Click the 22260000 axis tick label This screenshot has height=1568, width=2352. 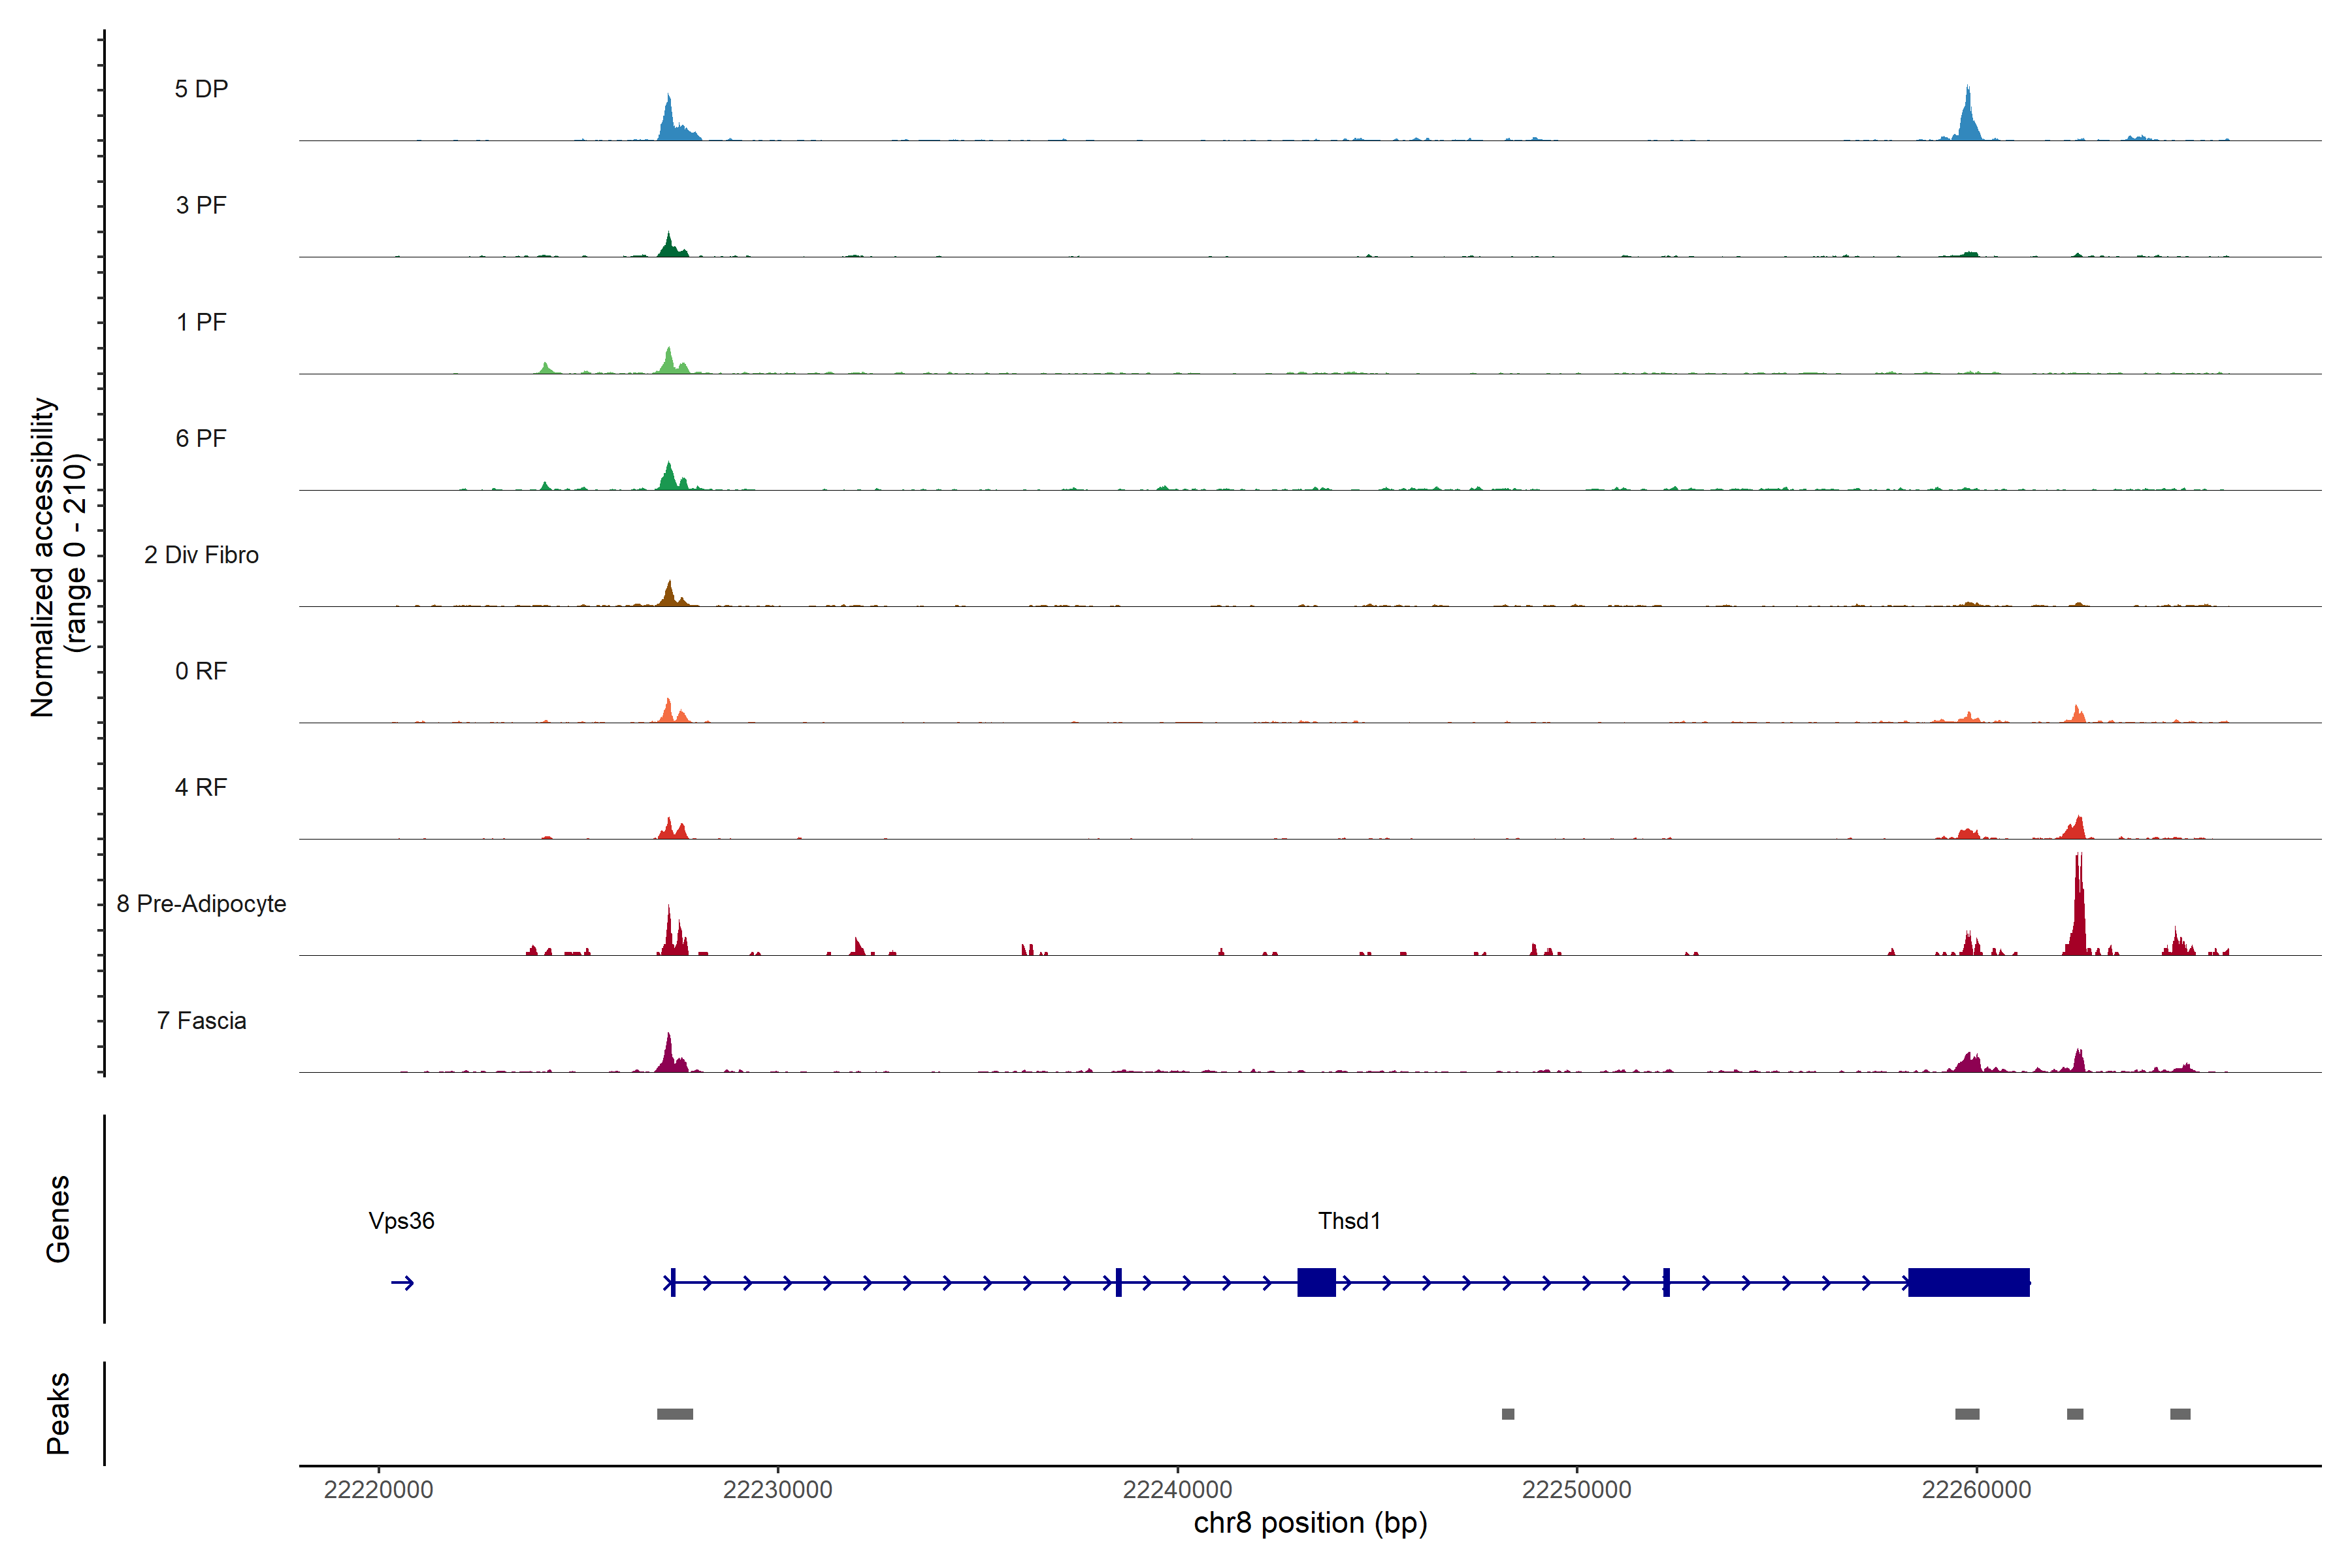tap(1976, 1490)
